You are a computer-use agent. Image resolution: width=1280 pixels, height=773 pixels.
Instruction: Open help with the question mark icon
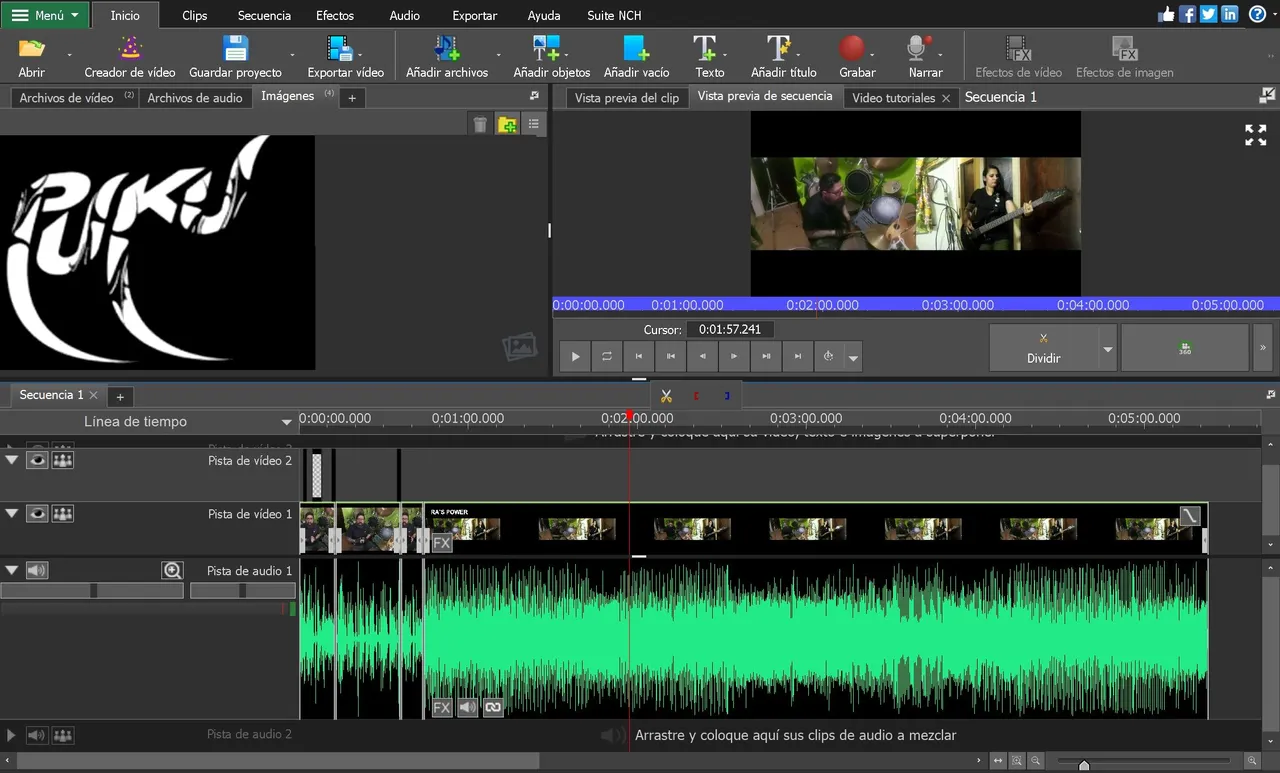[1257, 14]
